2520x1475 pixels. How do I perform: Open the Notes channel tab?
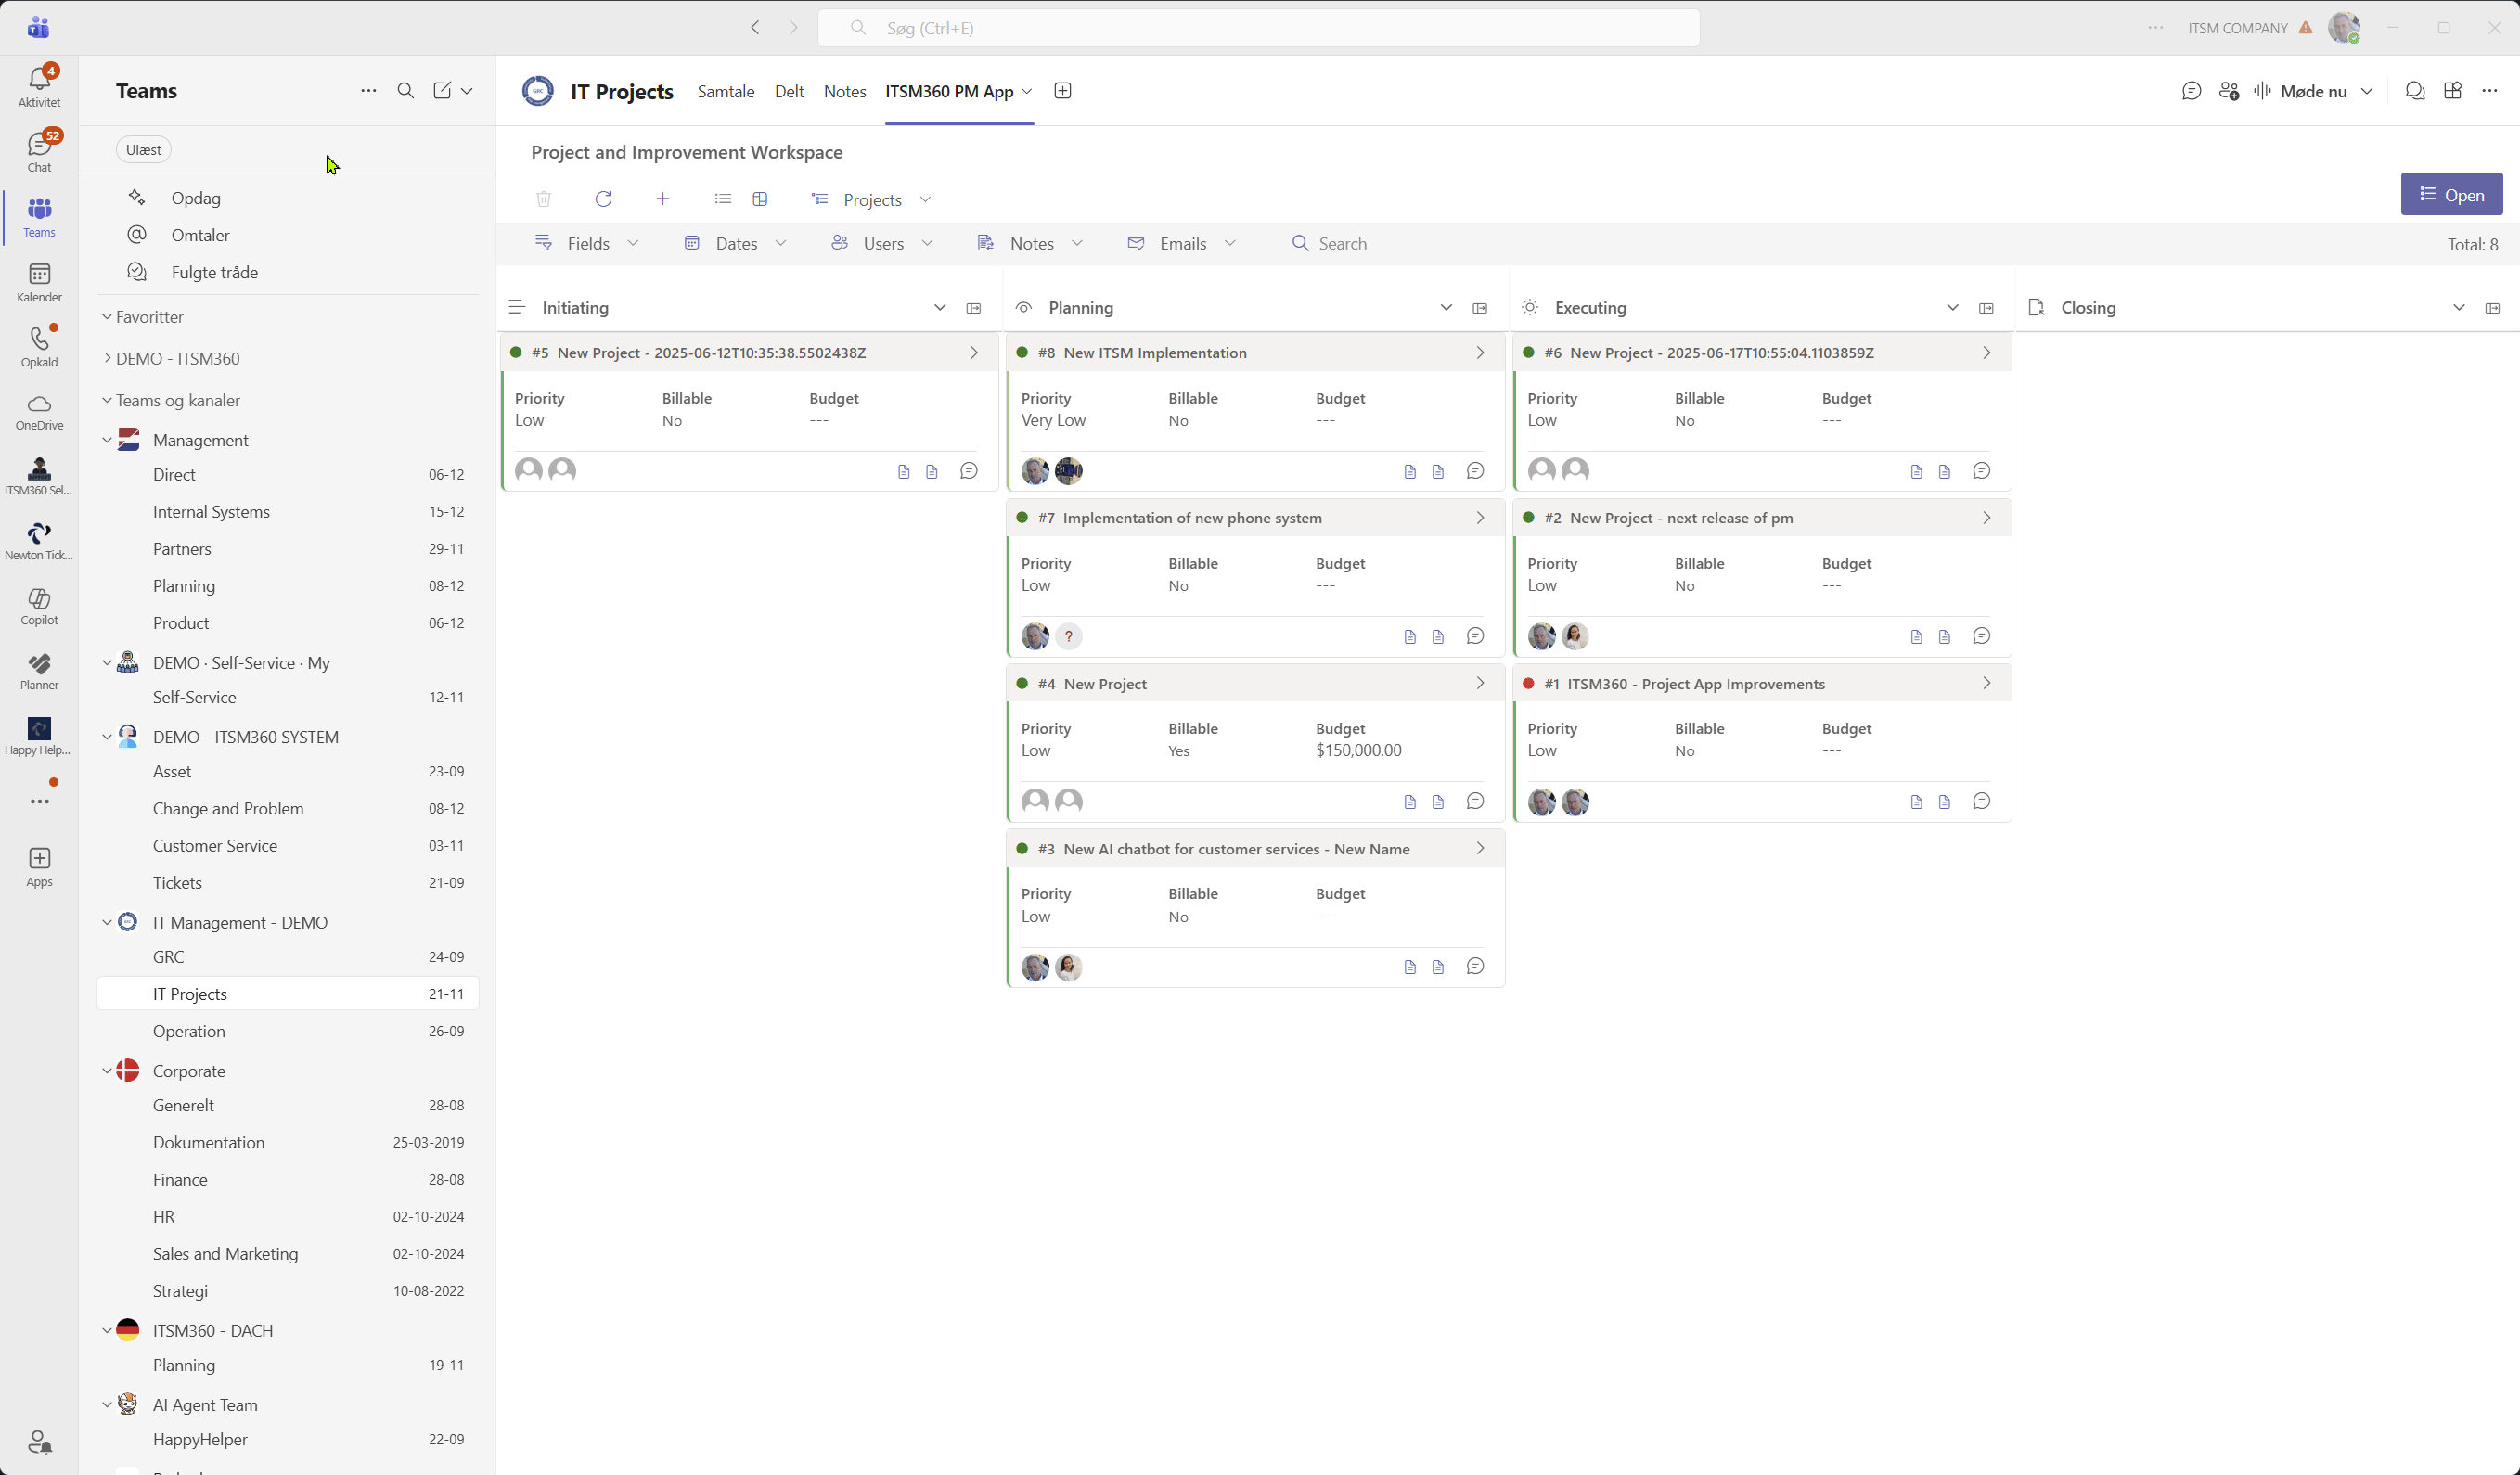click(x=844, y=92)
